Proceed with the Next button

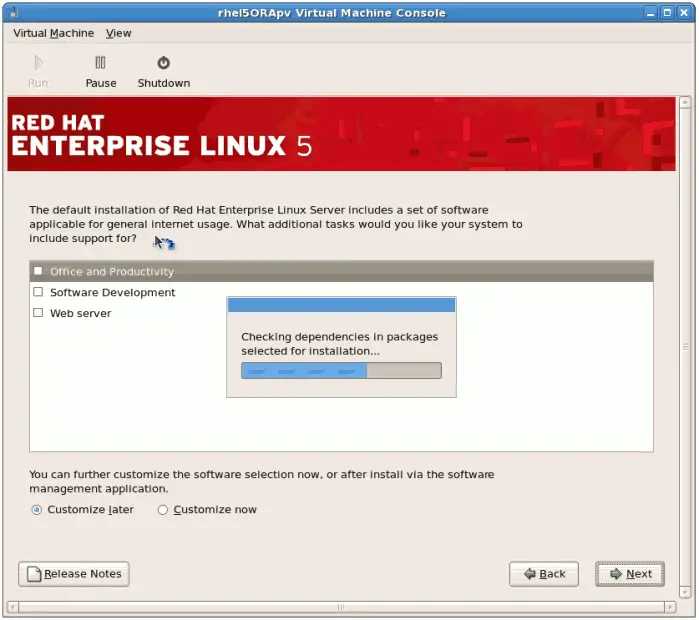[630, 574]
